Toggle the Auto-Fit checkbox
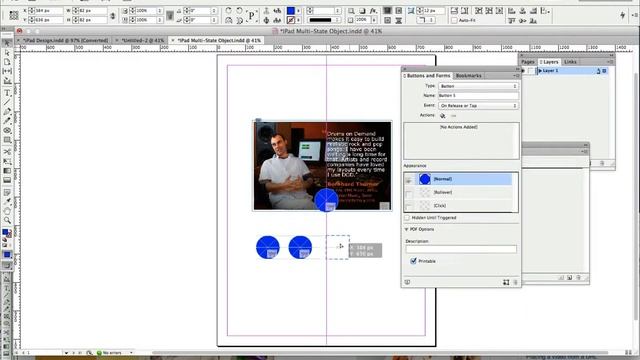 [454, 20]
